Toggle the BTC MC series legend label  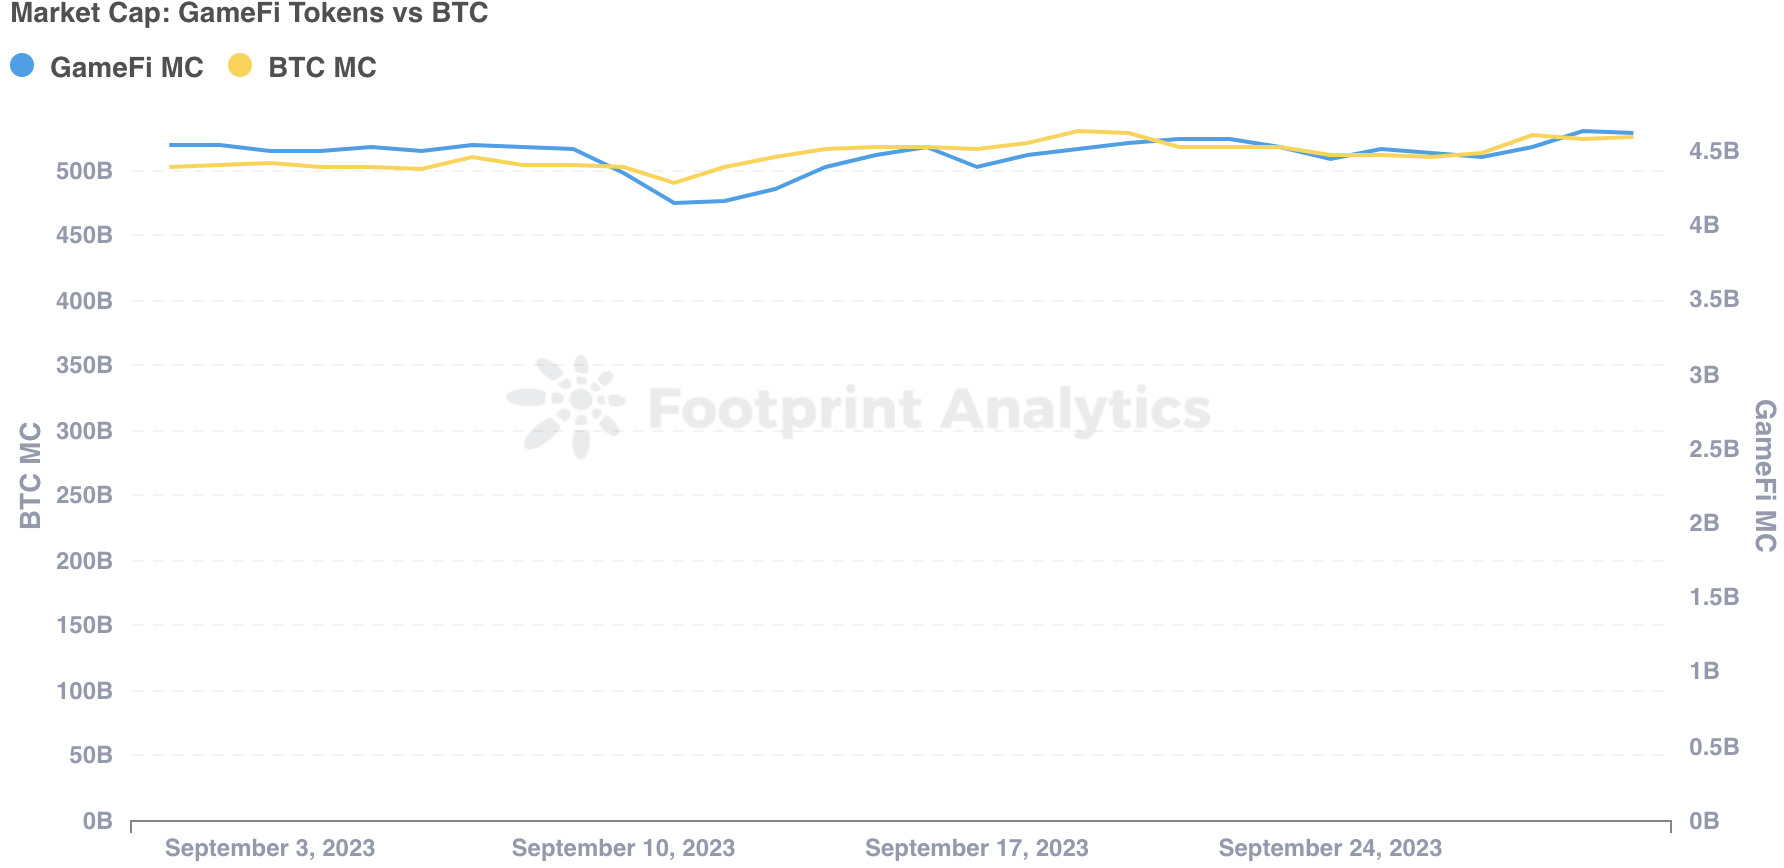point(322,68)
